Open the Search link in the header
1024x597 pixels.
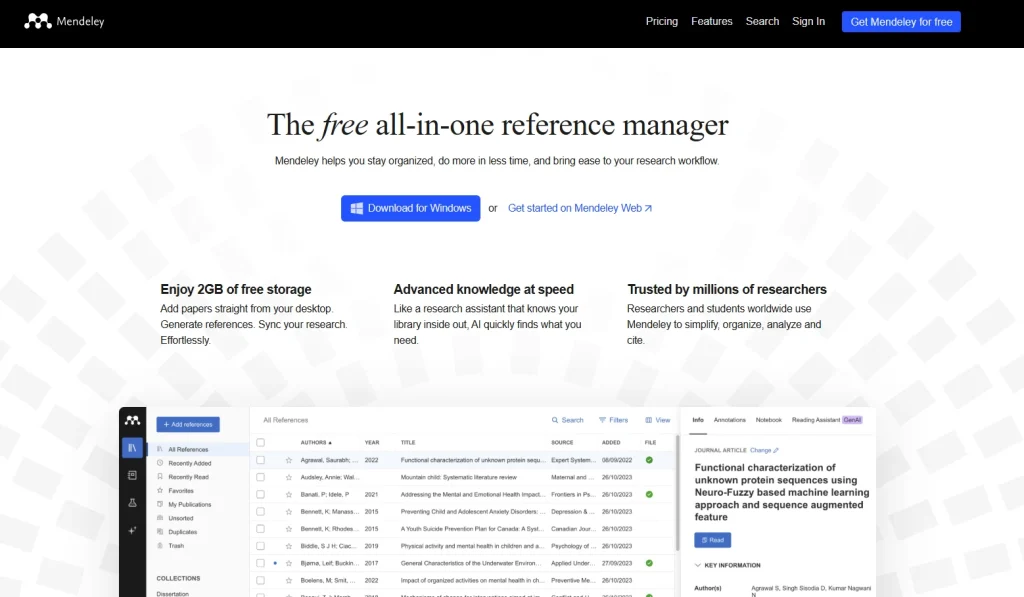pos(762,22)
